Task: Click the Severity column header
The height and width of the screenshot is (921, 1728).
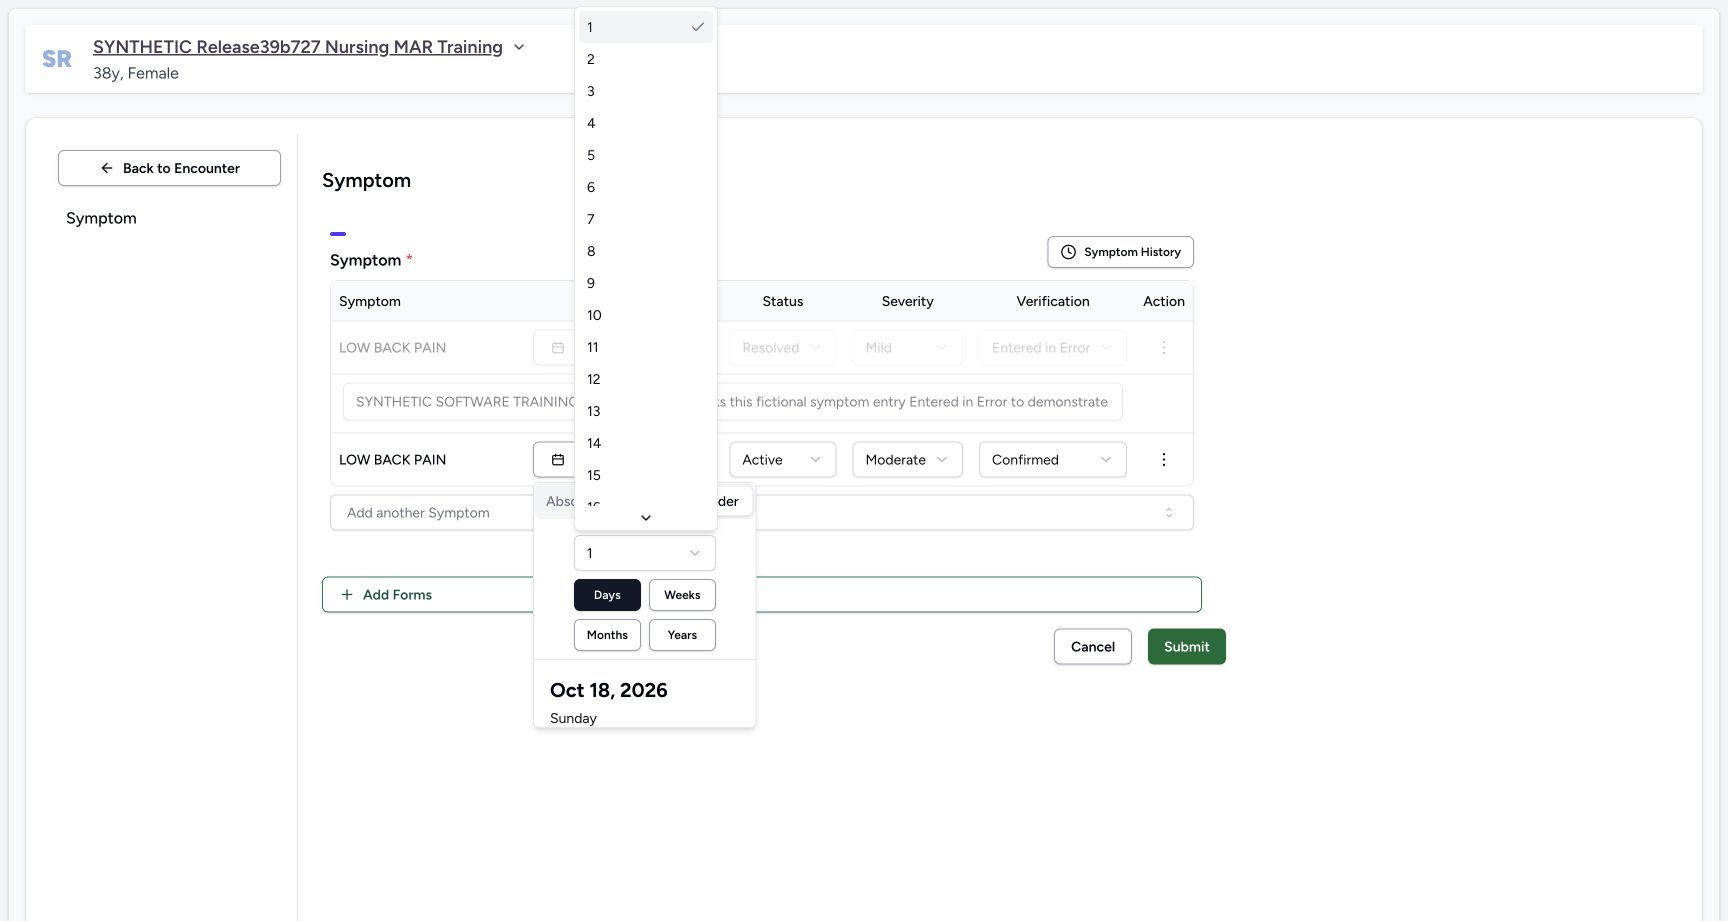Action: tap(907, 301)
